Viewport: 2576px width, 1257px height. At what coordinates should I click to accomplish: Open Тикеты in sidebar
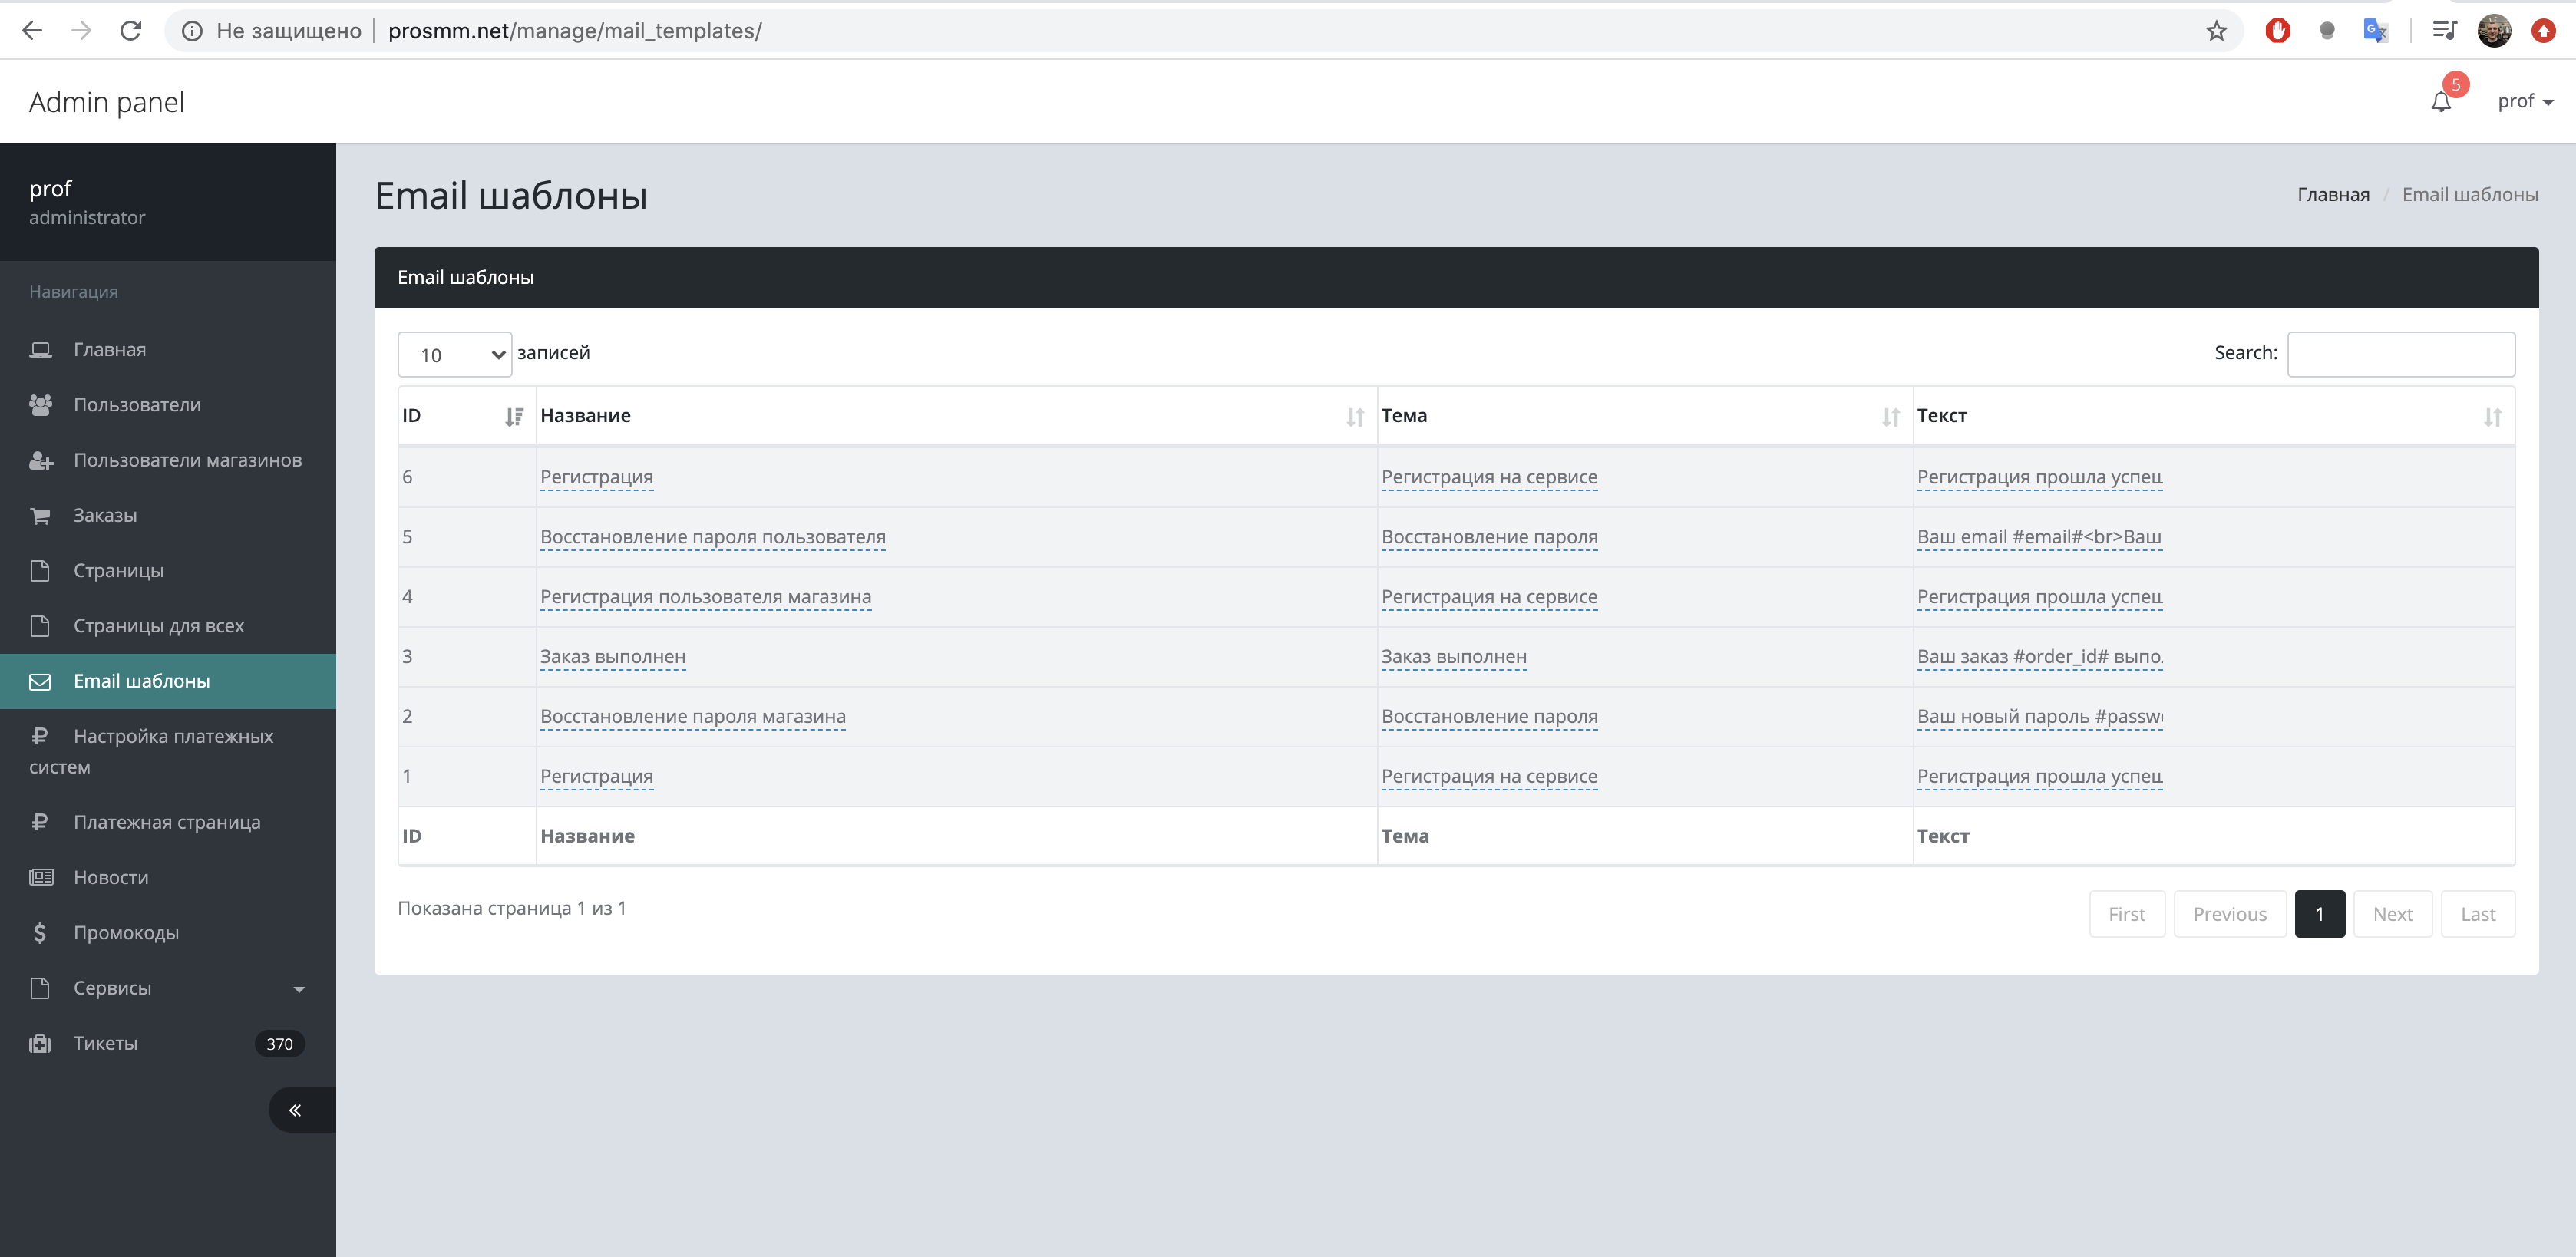tap(168, 1043)
